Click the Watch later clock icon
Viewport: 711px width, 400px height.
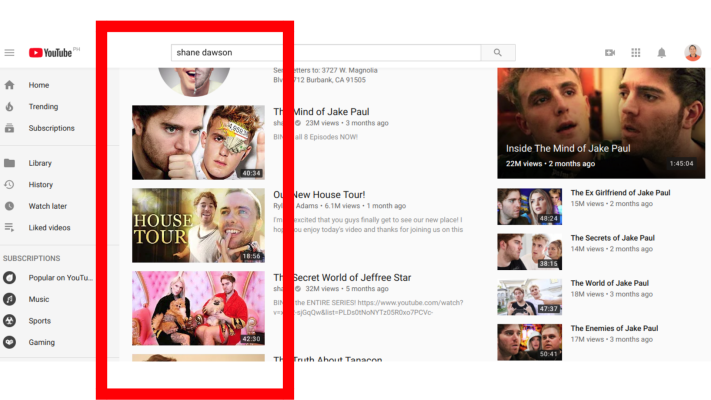(9, 206)
